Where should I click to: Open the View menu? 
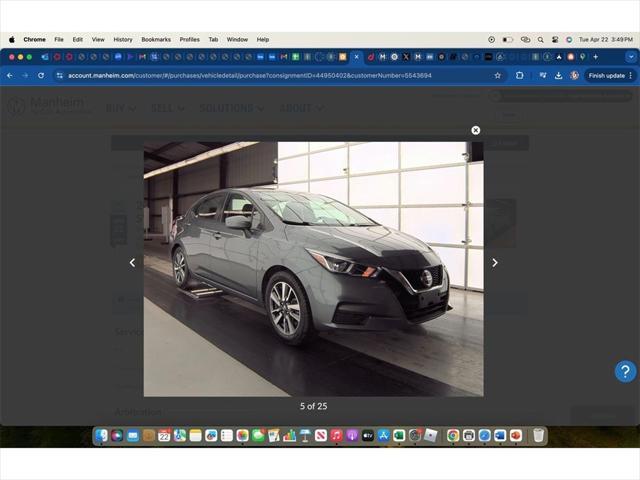pos(98,40)
